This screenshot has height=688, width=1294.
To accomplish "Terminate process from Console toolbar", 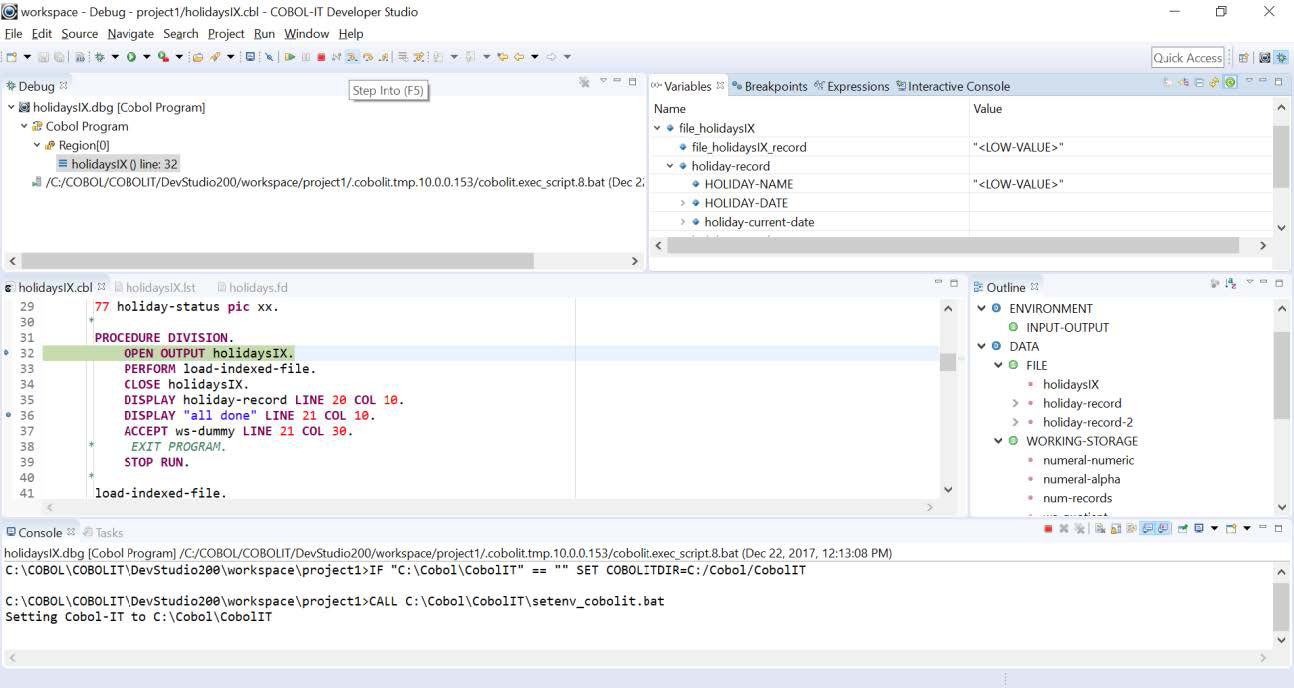I will [1048, 529].
